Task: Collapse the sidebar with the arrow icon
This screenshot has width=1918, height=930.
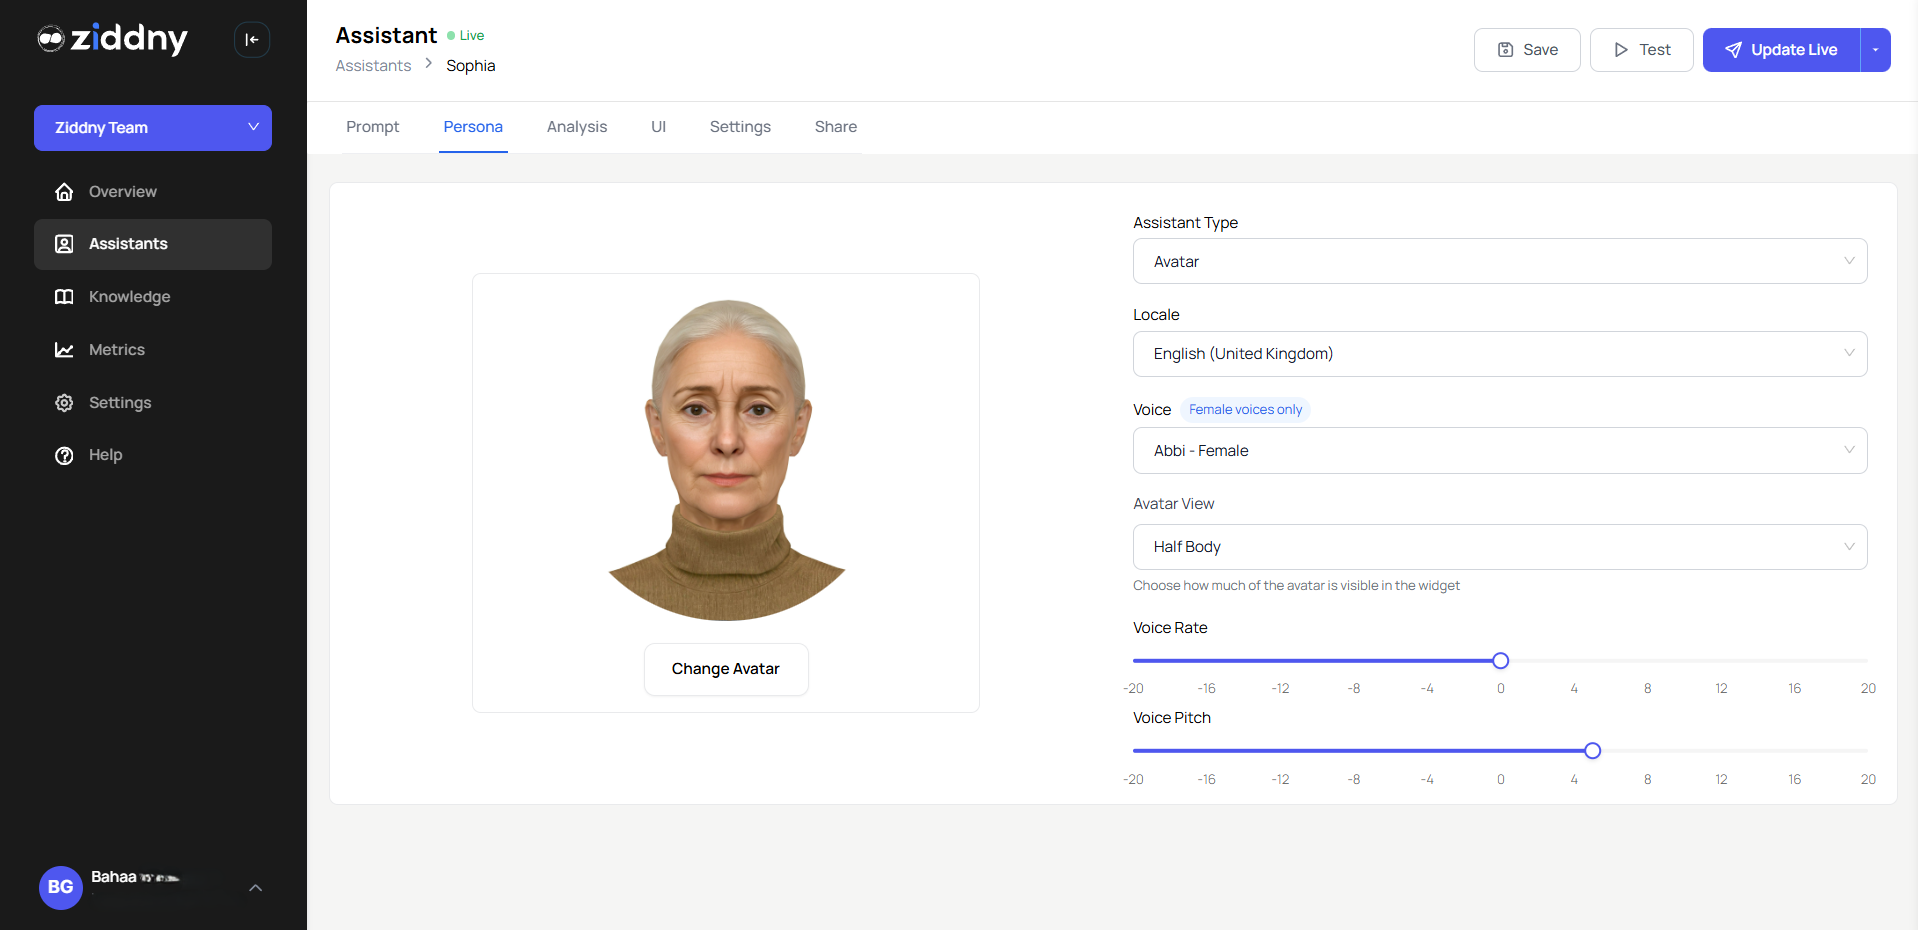Action: pyautogui.click(x=251, y=39)
